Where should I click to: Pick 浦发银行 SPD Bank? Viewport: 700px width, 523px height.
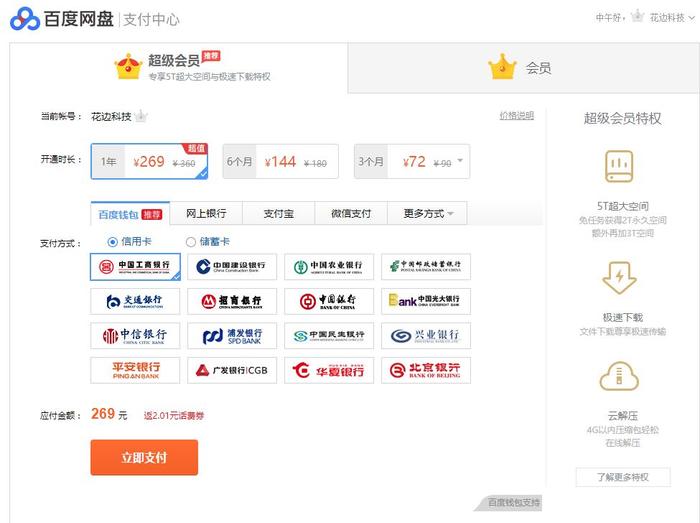232,336
